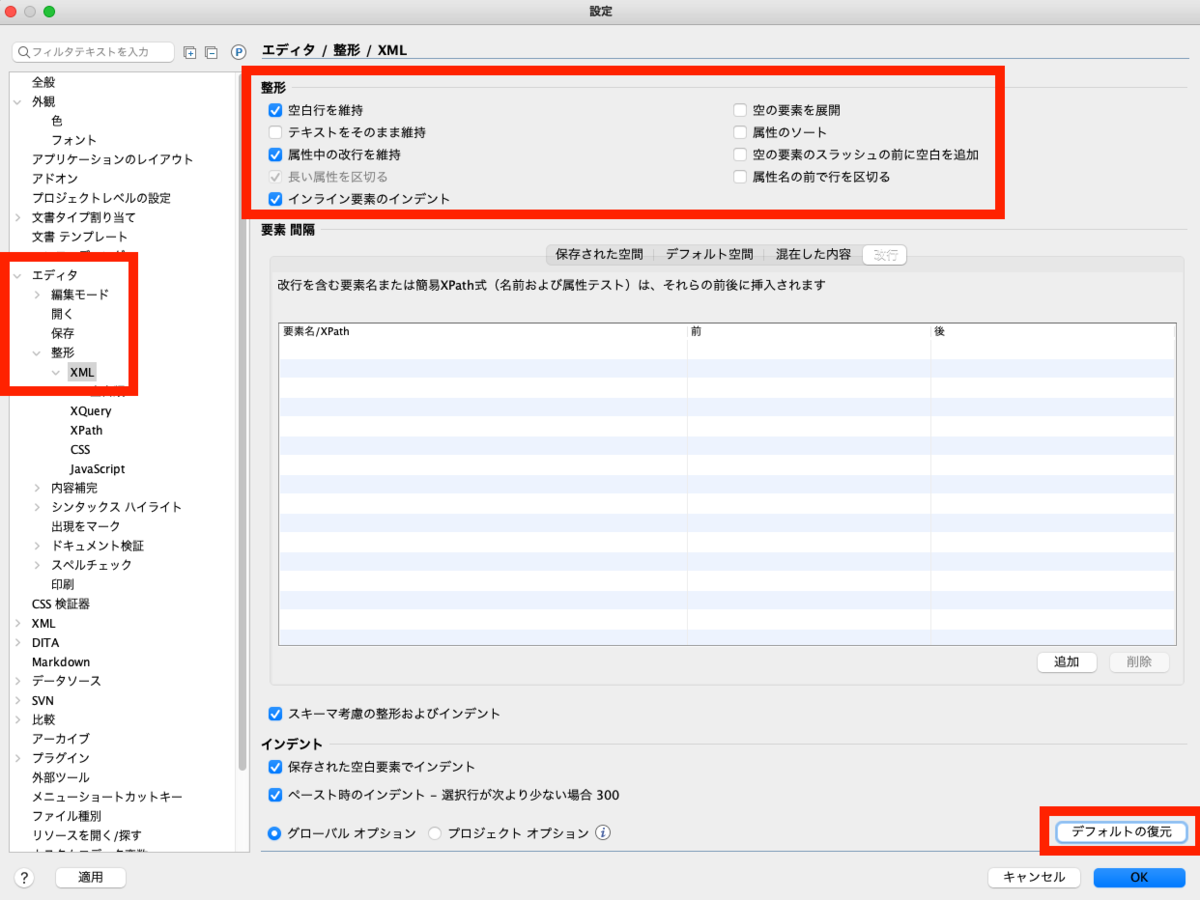Click 追加 button under the table

(x=1066, y=662)
